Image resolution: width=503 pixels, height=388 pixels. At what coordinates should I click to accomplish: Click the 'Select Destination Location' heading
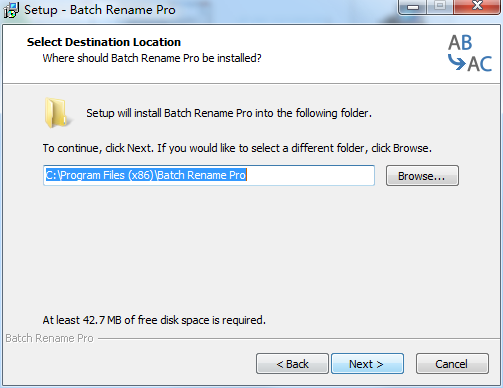pos(104,42)
